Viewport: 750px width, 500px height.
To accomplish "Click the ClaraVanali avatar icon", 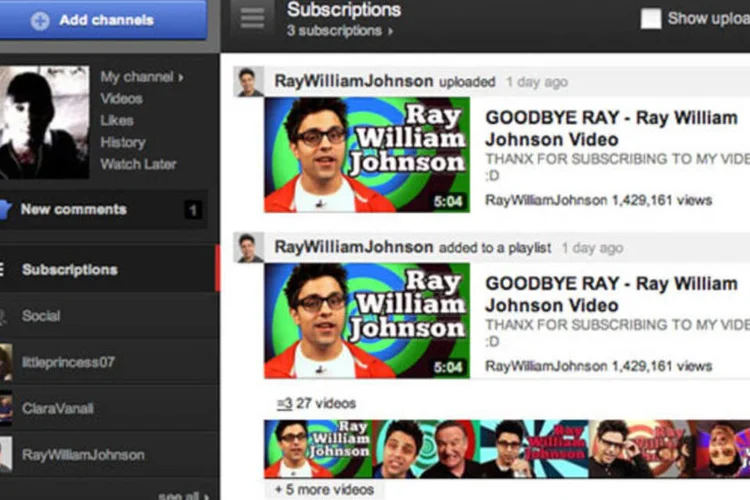I will pyautogui.click(x=6, y=408).
